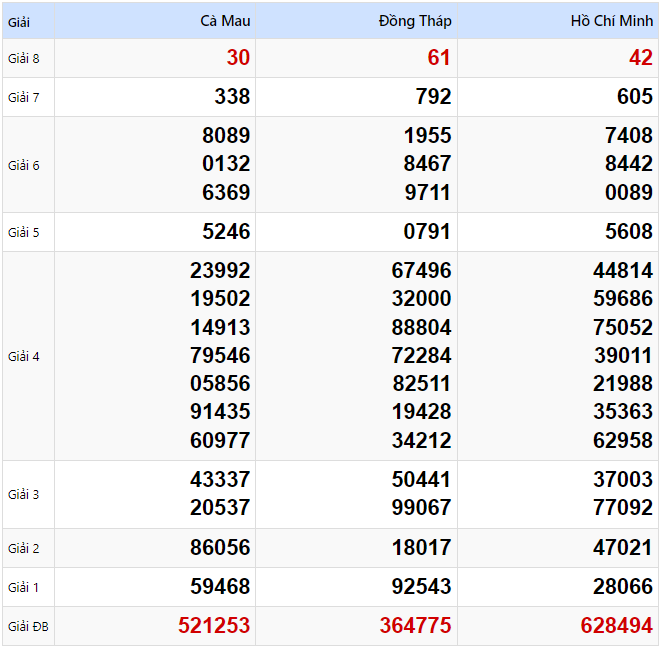
Task: Click number 8442 in Giải 6
Action: (x=628, y=164)
